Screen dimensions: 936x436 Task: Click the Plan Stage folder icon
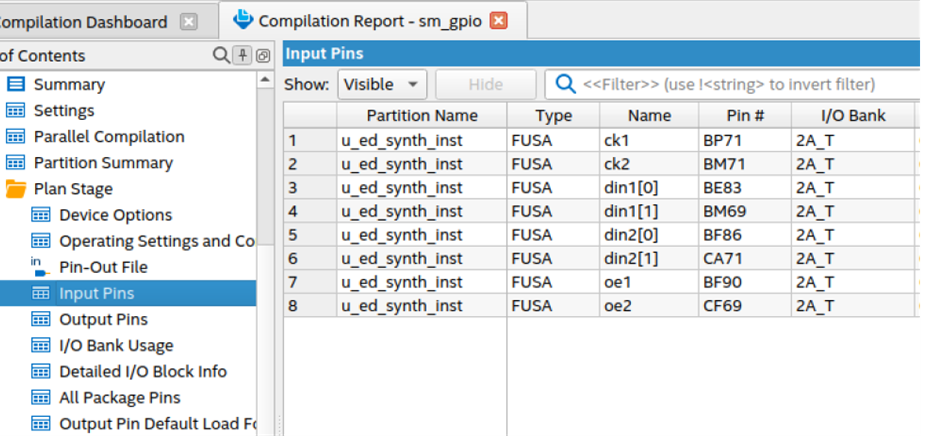pos(16,189)
